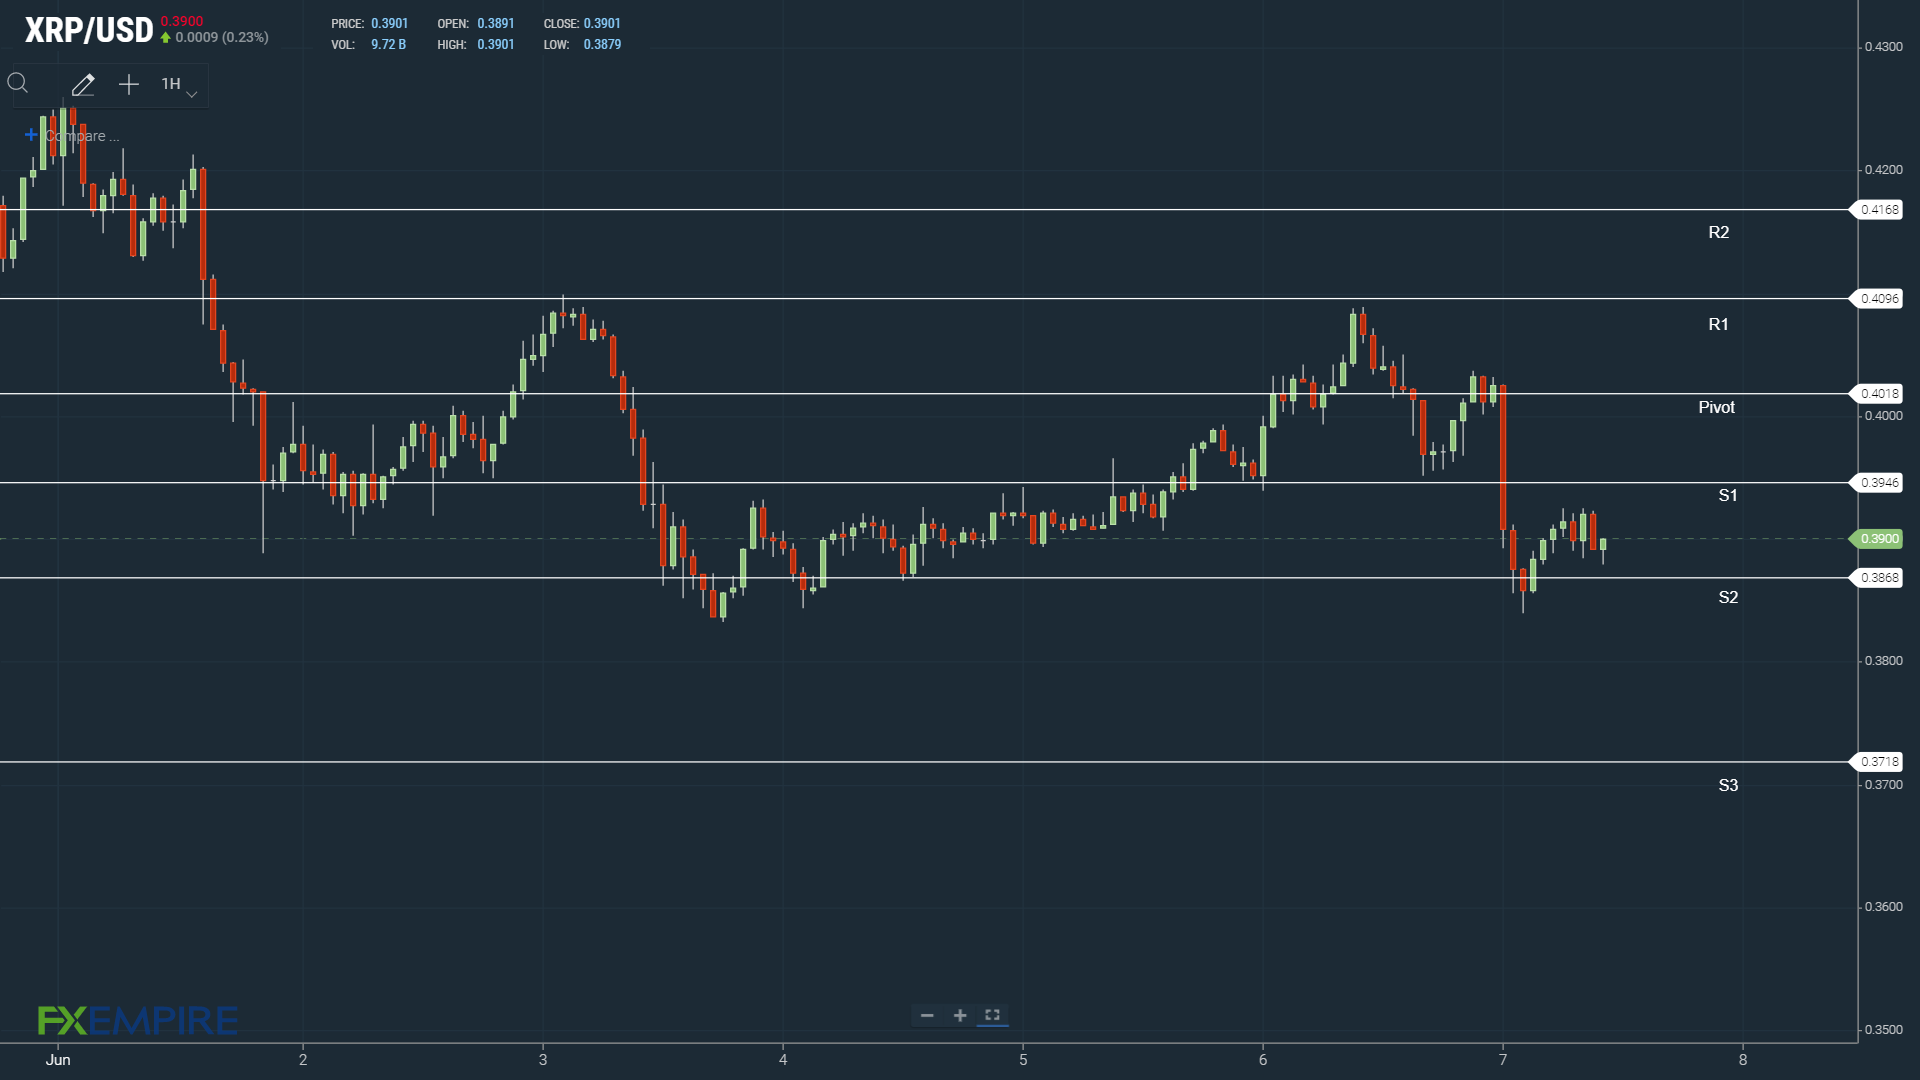Click the Jun date on time axis
Screen dimensions: 1920x1080
click(x=58, y=1060)
